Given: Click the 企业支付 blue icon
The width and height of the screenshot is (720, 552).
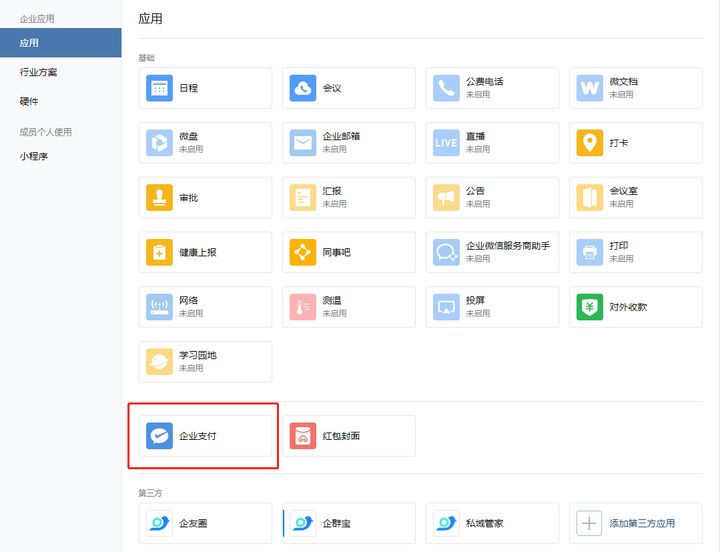Looking at the screenshot, I should (159, 436).
